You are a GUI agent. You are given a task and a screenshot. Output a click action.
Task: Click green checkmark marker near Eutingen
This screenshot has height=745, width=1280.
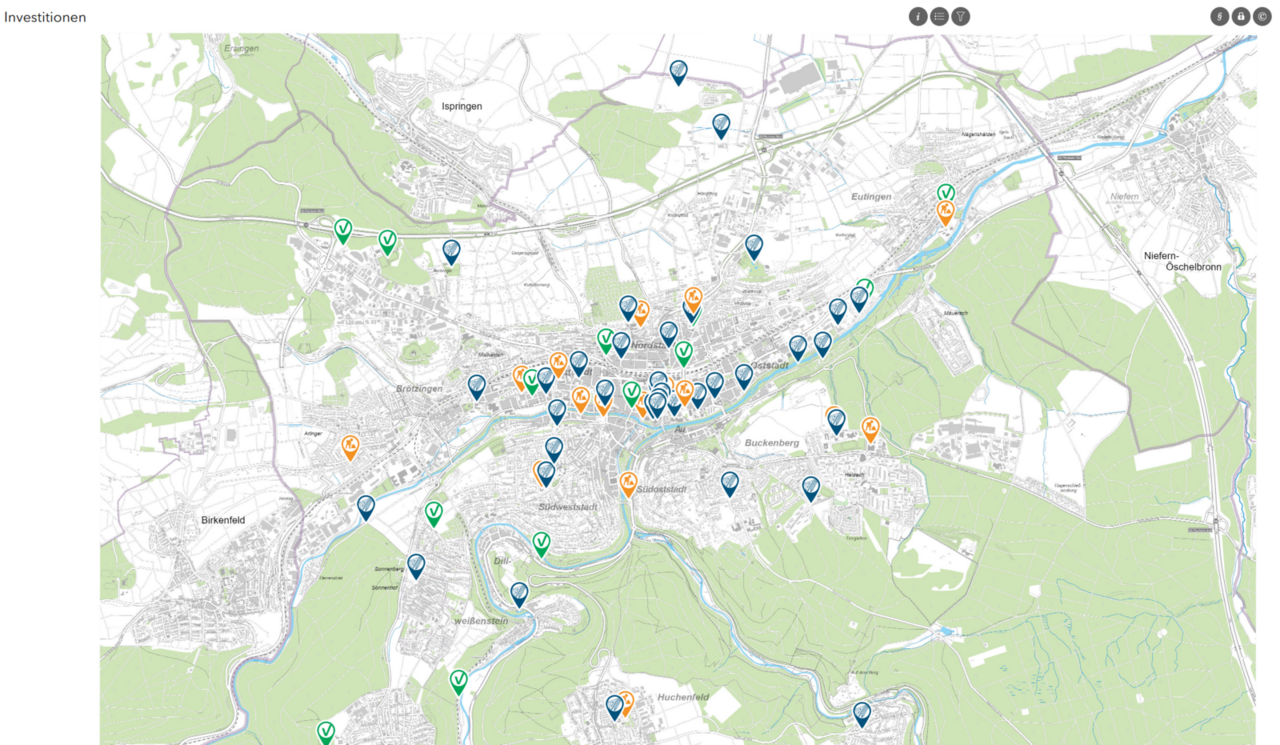click(946, 192)
